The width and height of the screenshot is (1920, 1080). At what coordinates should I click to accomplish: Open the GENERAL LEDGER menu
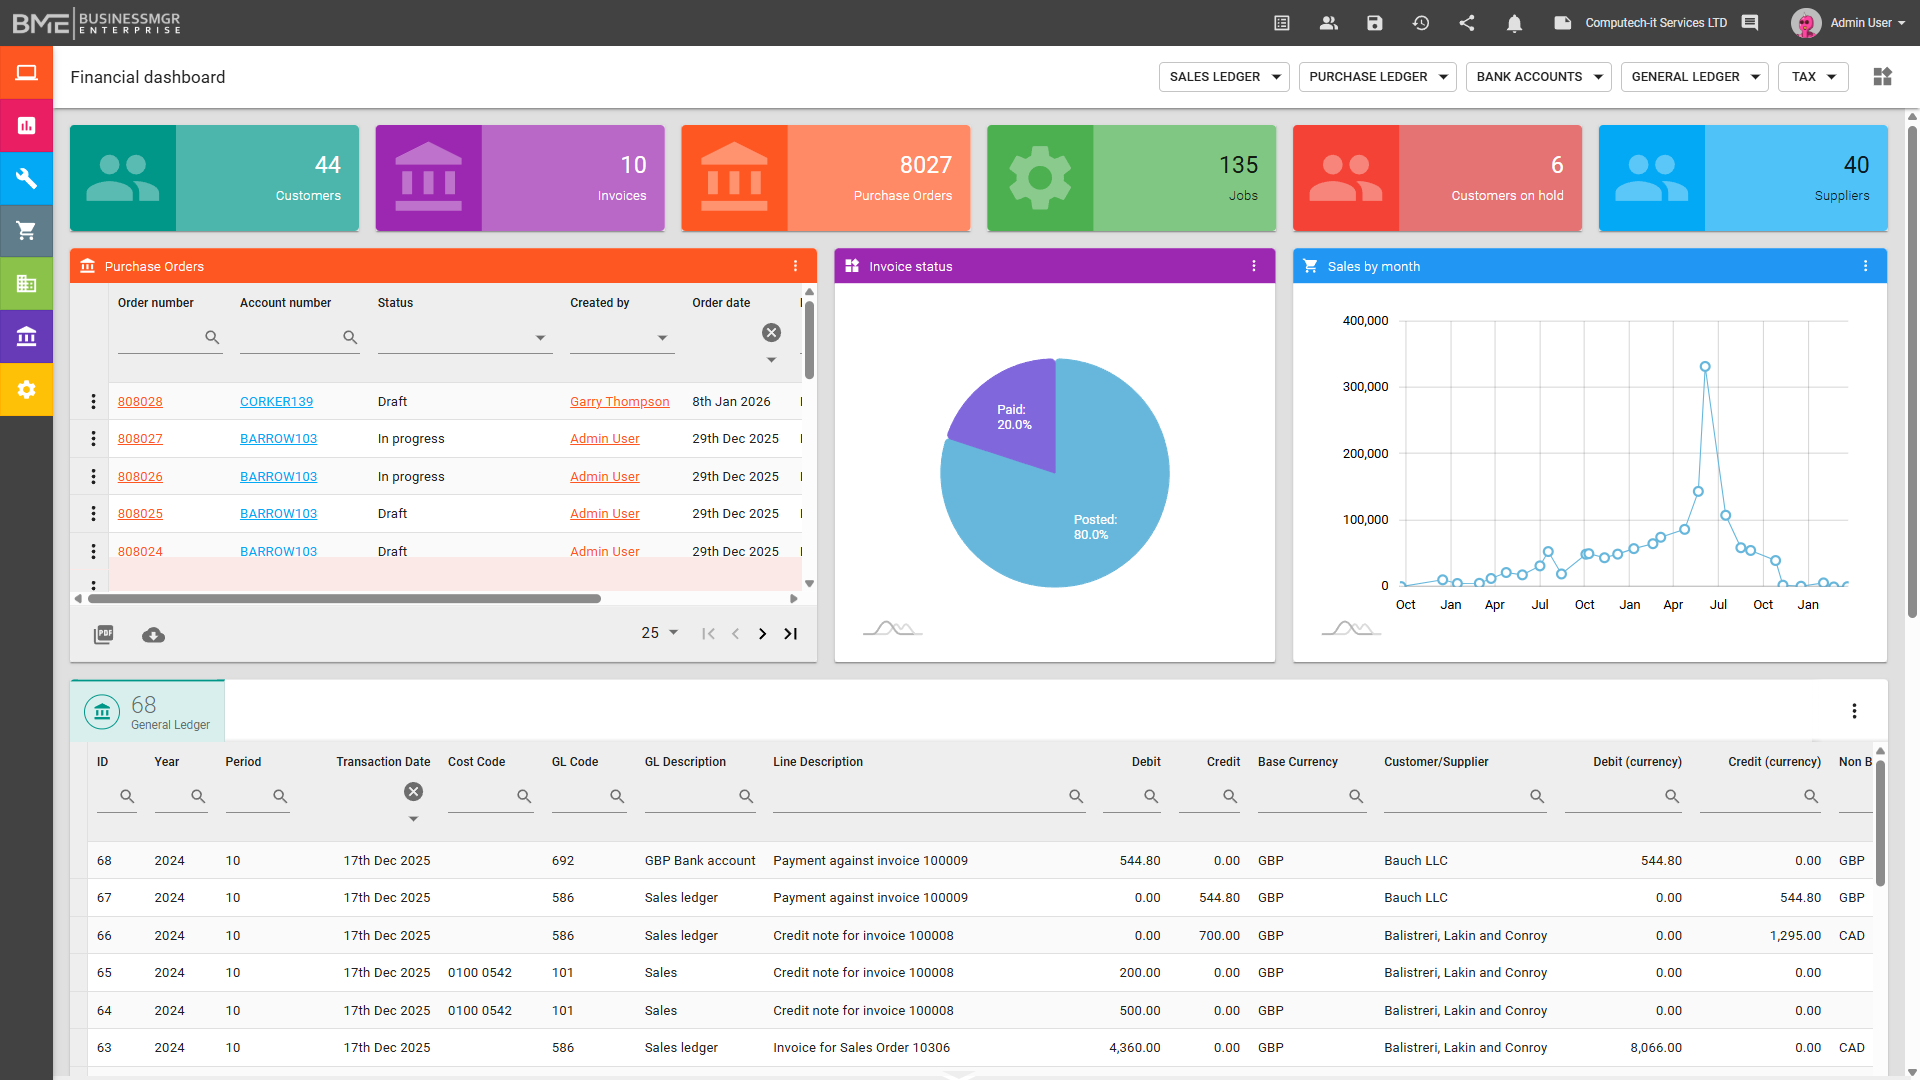[1694, 77]
